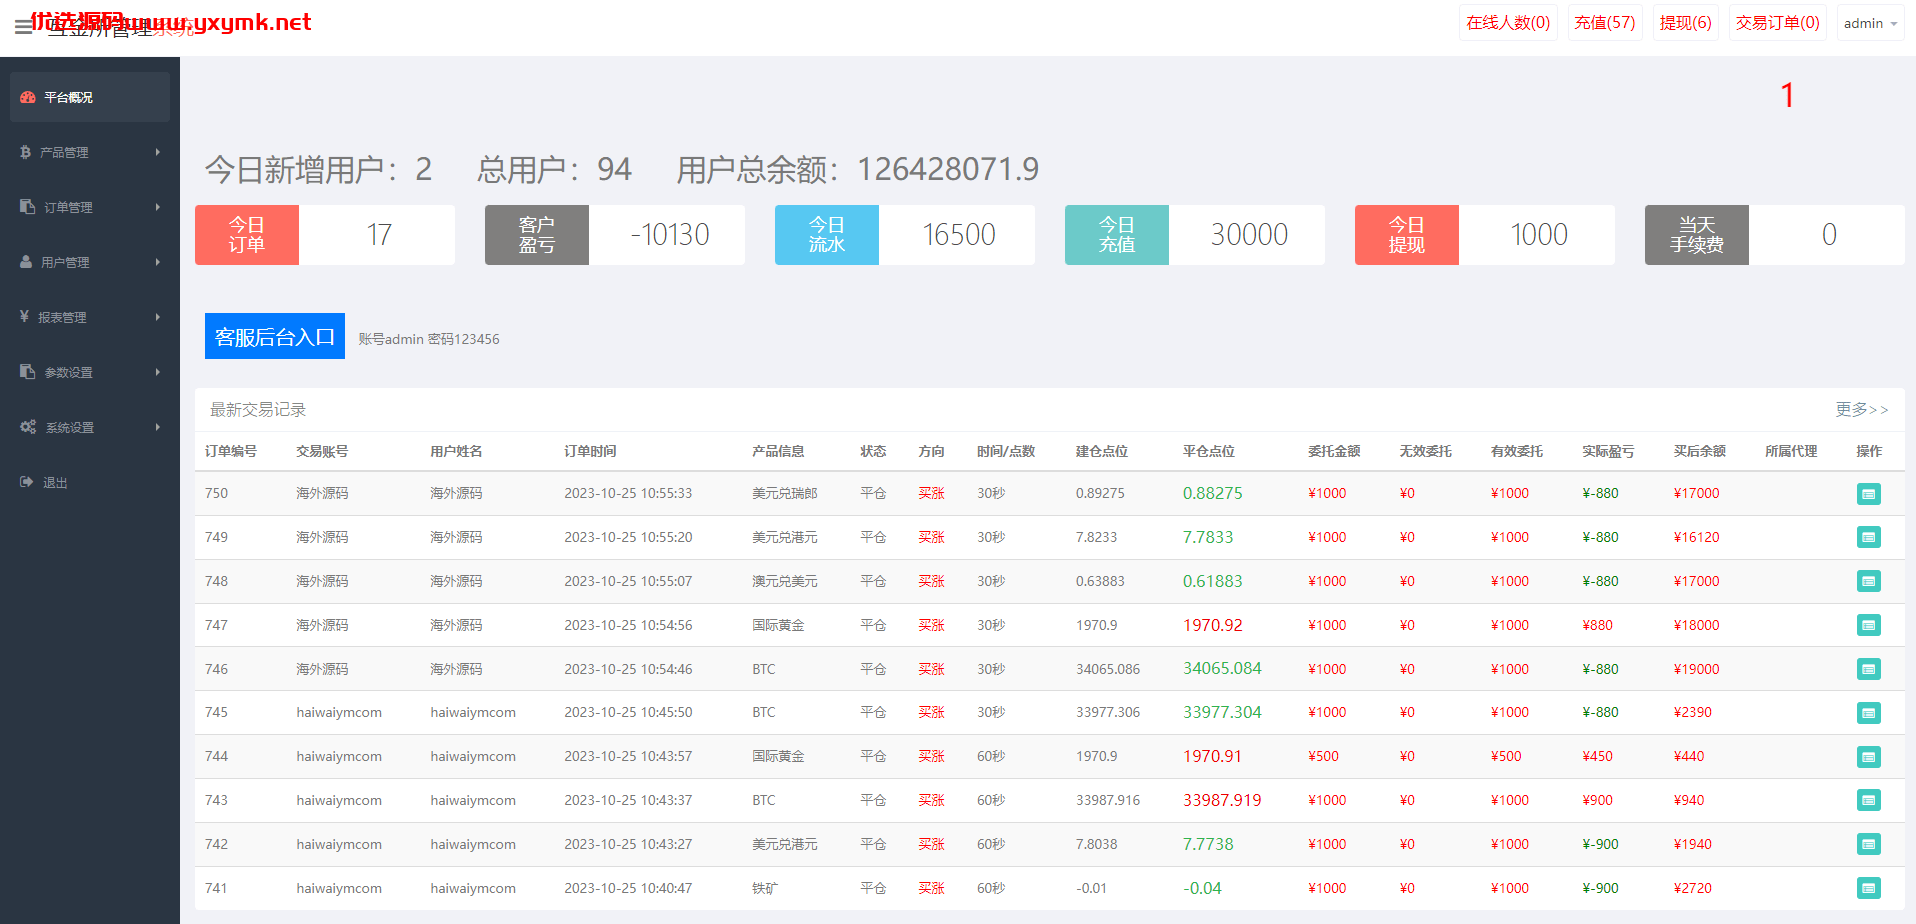Image resolution: width=1916 pixels, height=924 pixels.
Task: Toggle the hamburger sidebar menu icon
Action: coord(23,28)
